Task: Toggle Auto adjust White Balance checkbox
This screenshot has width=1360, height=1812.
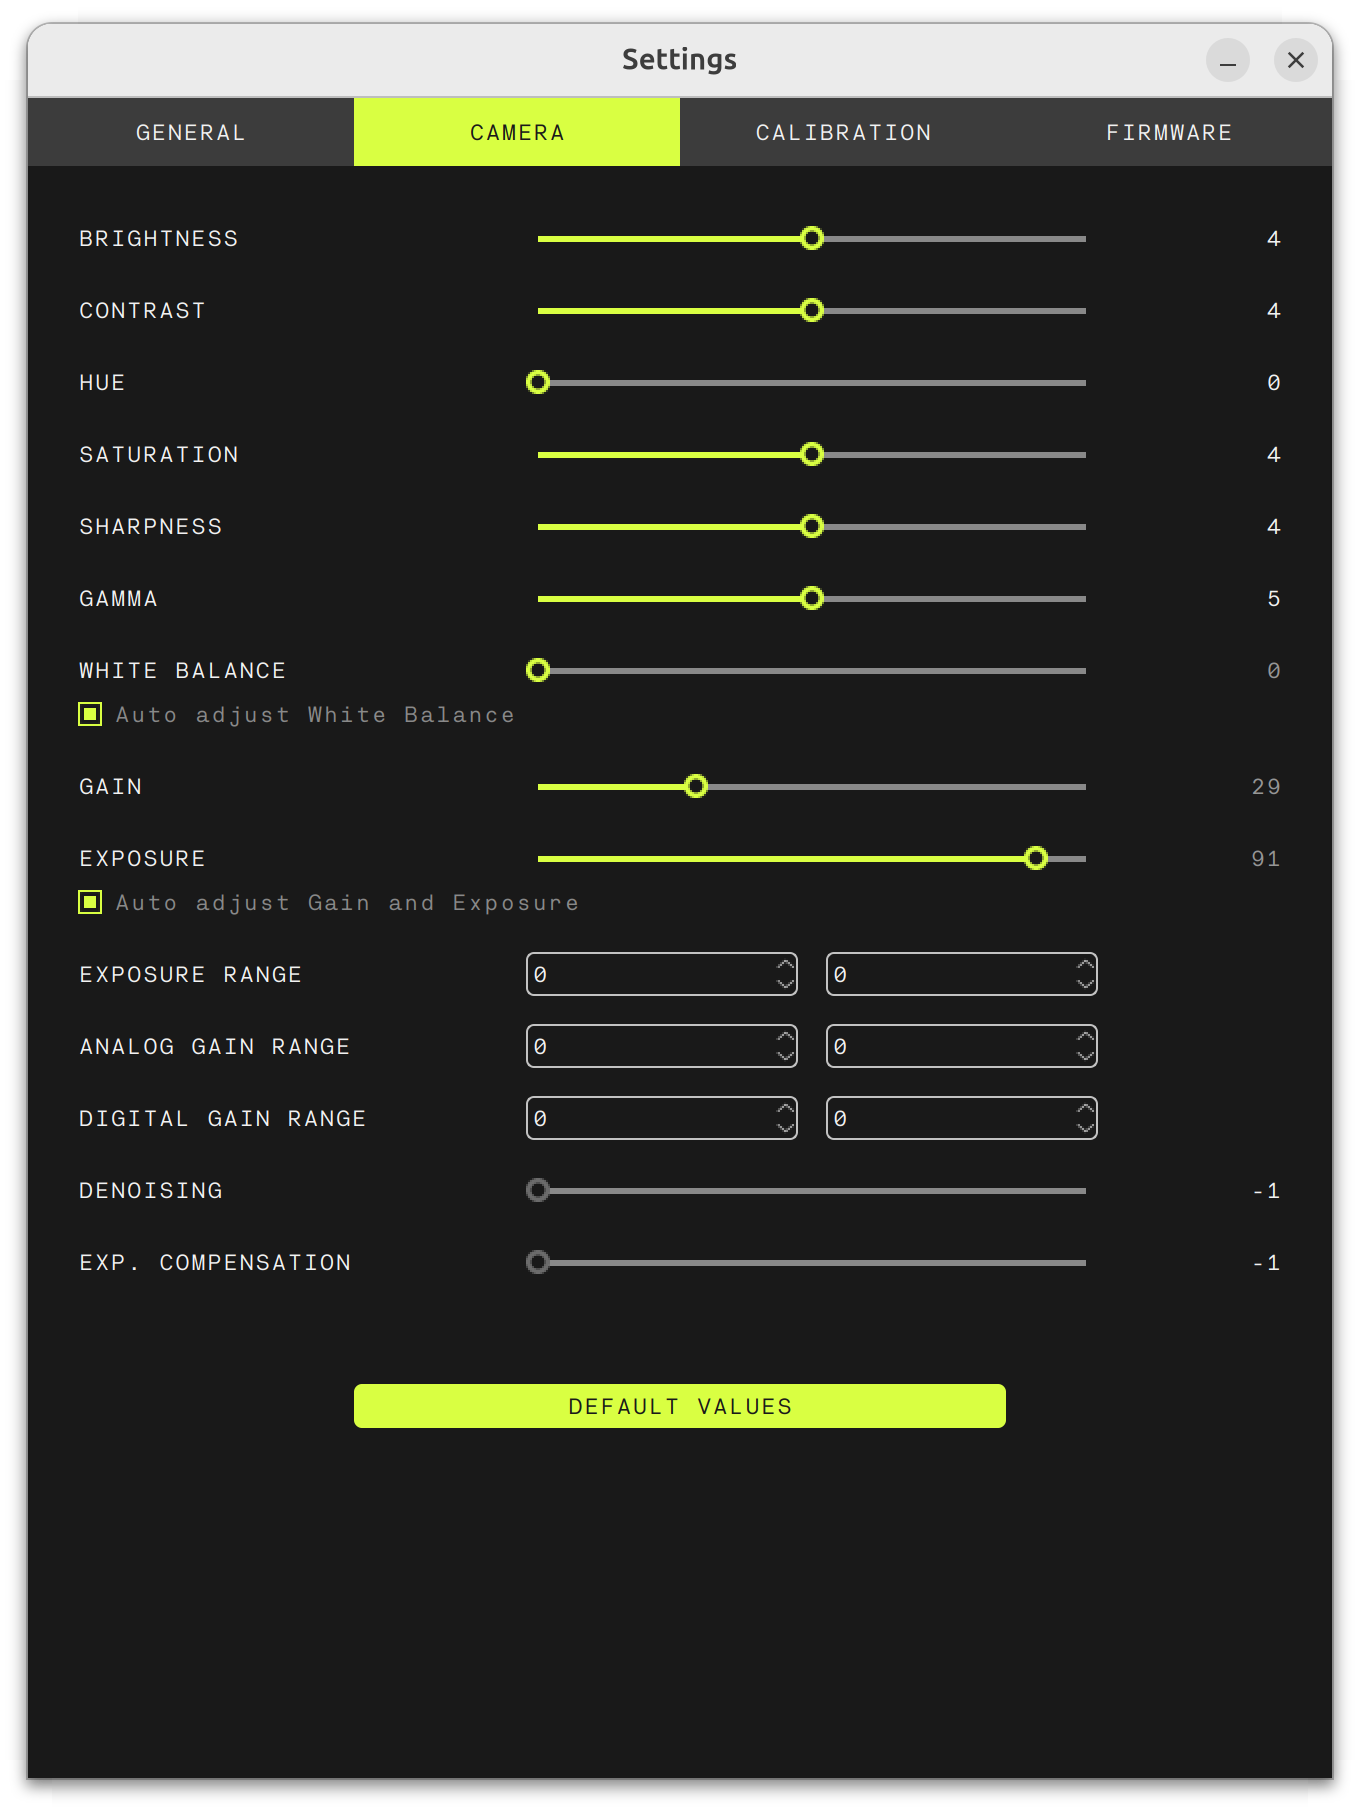Action: pyautogui.click(x=90, y=714)
